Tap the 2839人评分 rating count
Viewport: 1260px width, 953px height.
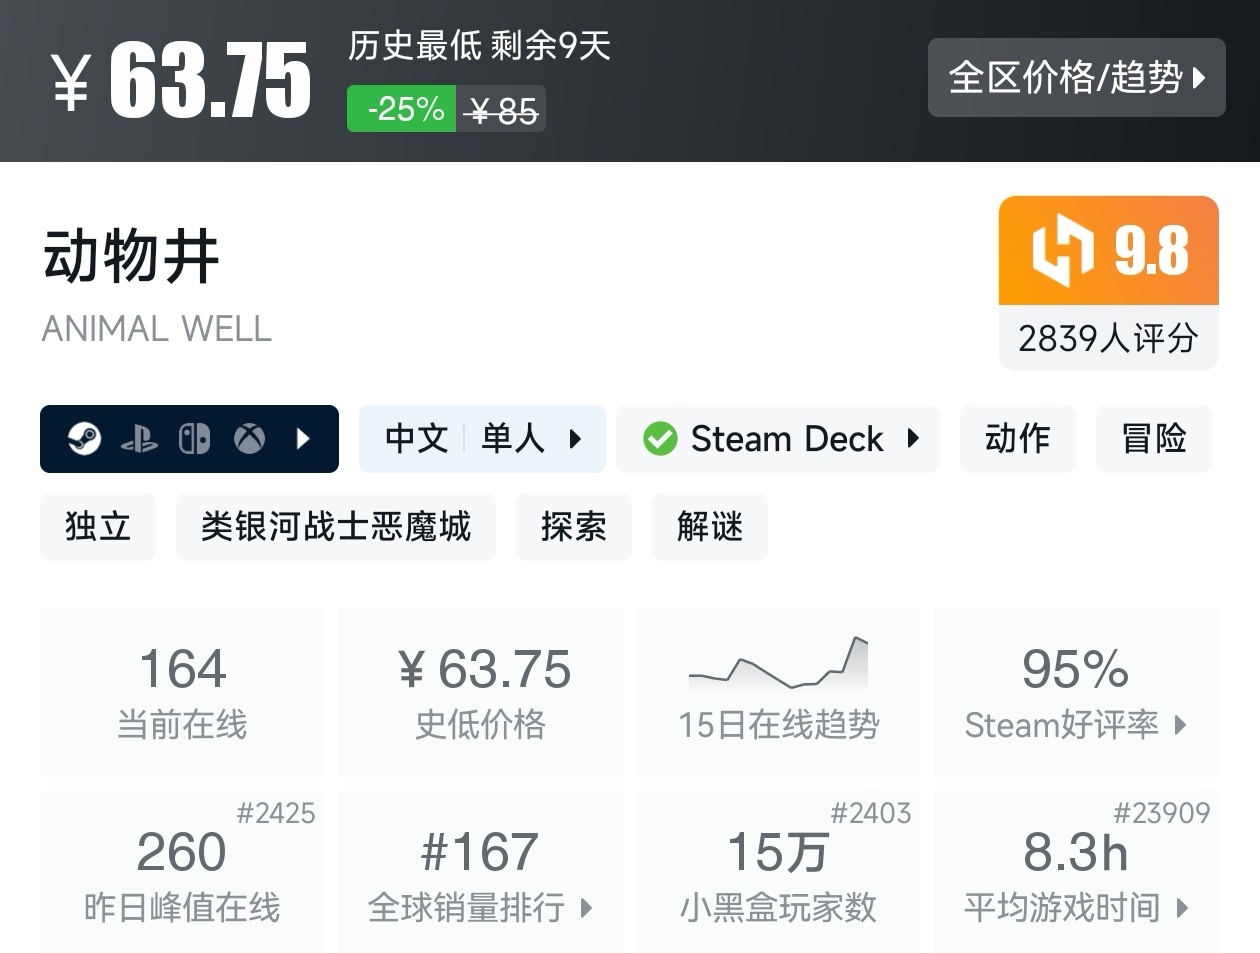(1108, 338)
